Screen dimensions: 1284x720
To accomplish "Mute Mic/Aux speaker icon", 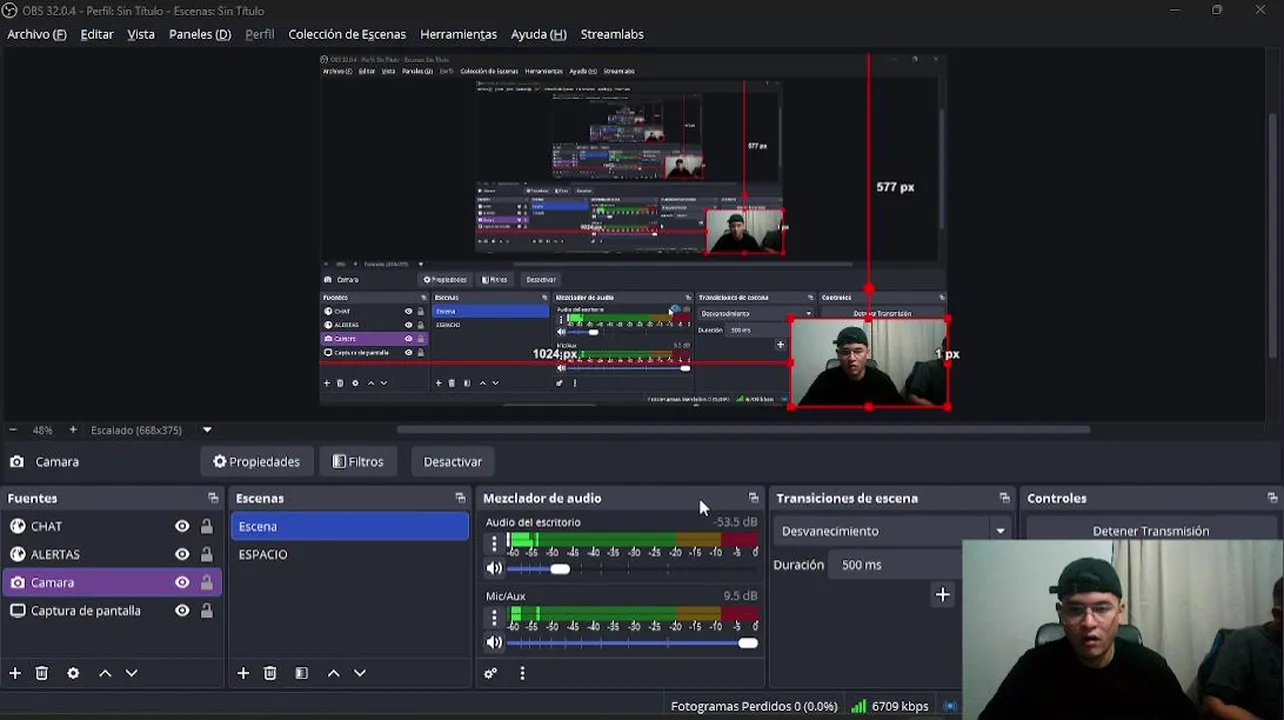I will click(494, 642).
